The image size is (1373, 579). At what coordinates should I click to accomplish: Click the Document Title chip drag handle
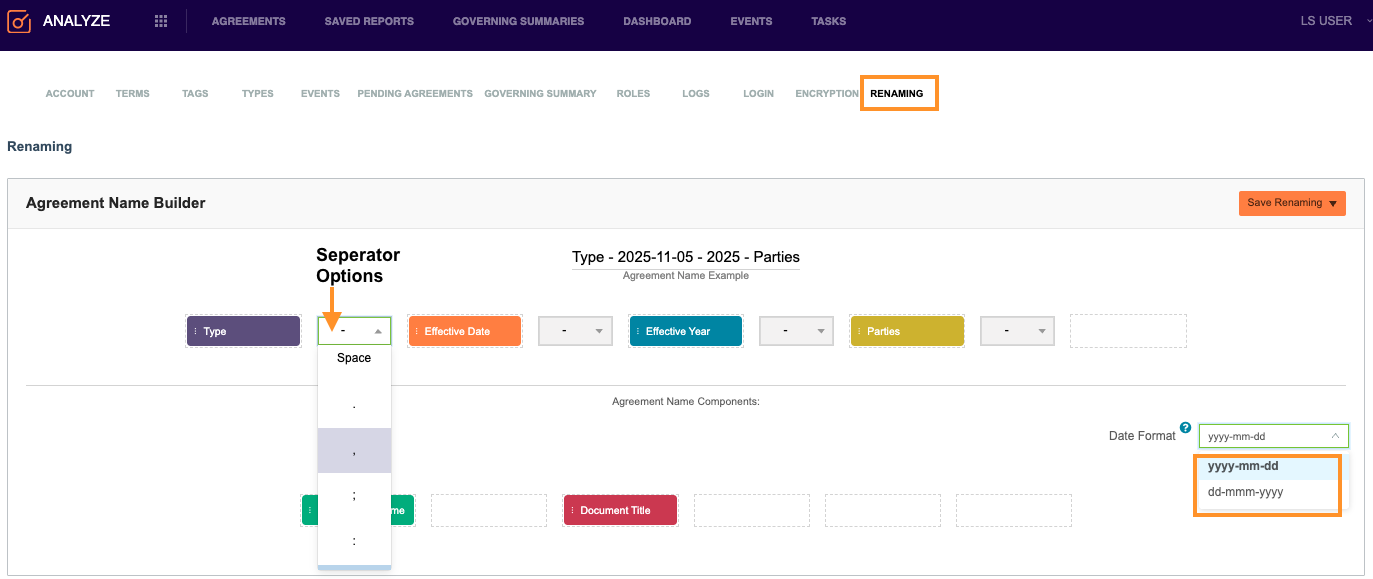click(572, 511)
